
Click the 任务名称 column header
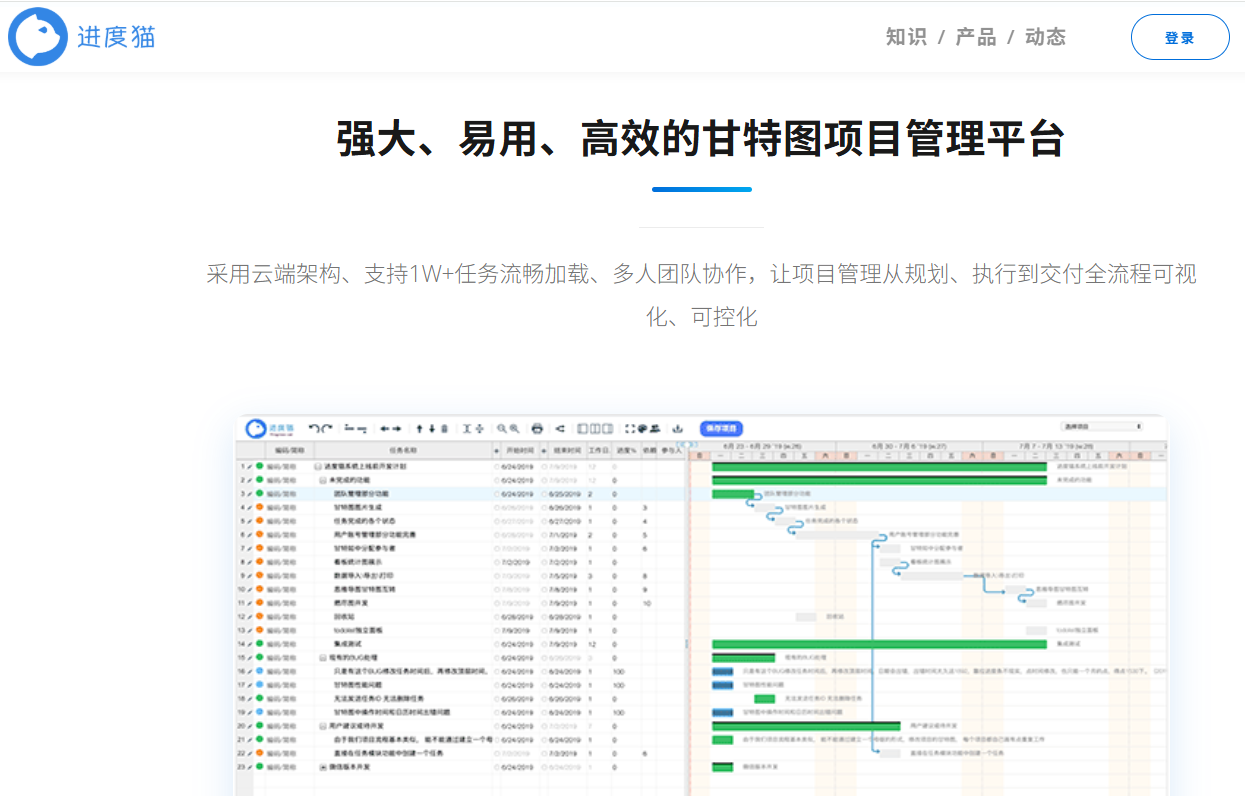tap(403, 451)
